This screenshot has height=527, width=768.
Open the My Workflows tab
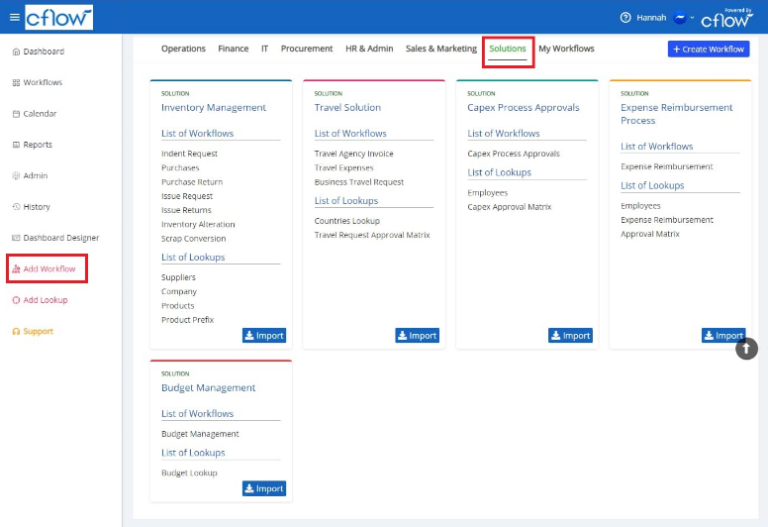click(566, 49)
